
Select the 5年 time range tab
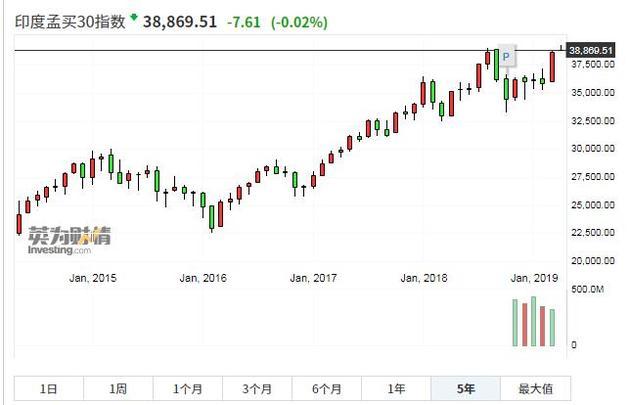tap(466, 389)
